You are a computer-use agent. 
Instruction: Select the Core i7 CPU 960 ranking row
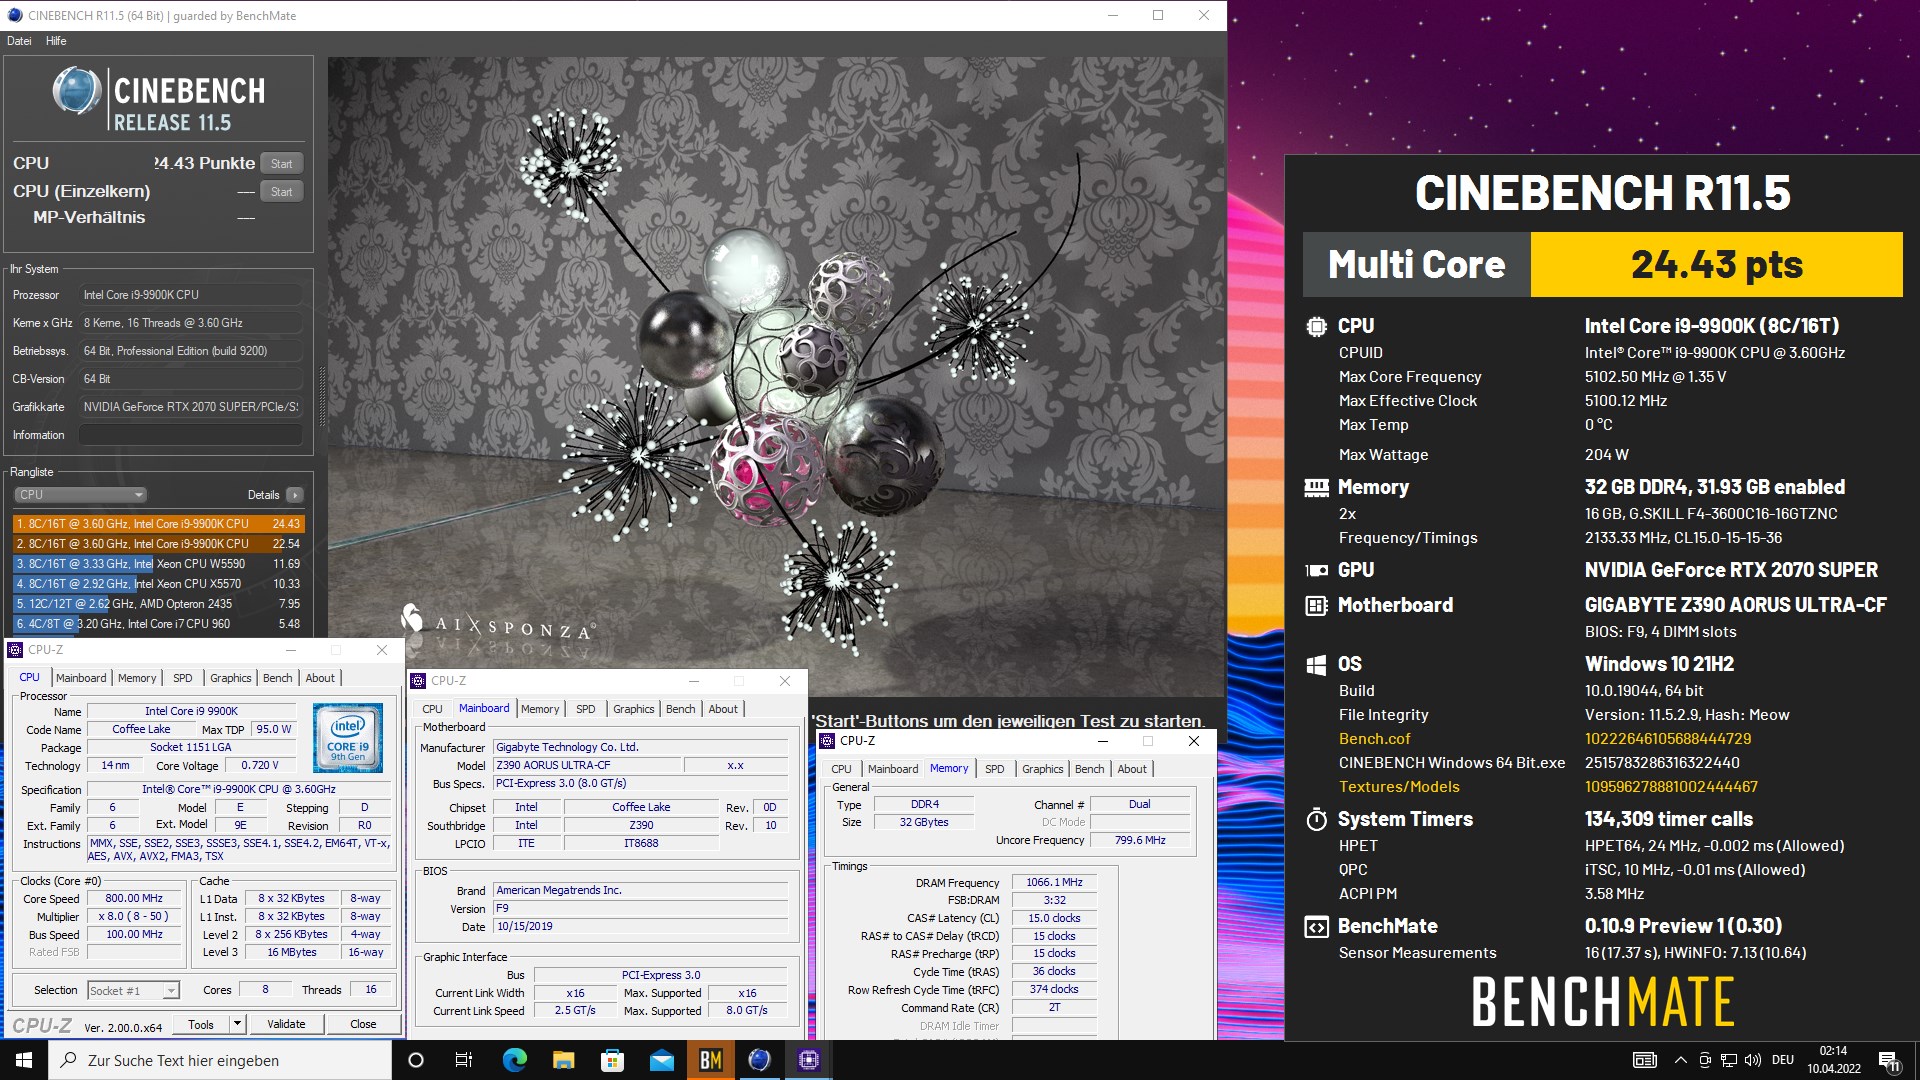[158, 624]
